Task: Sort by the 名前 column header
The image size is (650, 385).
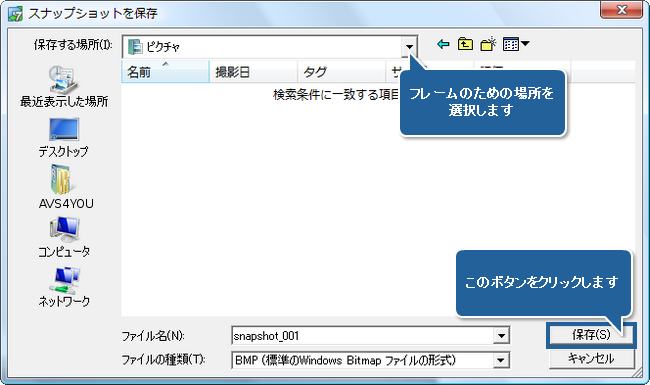Action: pos(165,72)
